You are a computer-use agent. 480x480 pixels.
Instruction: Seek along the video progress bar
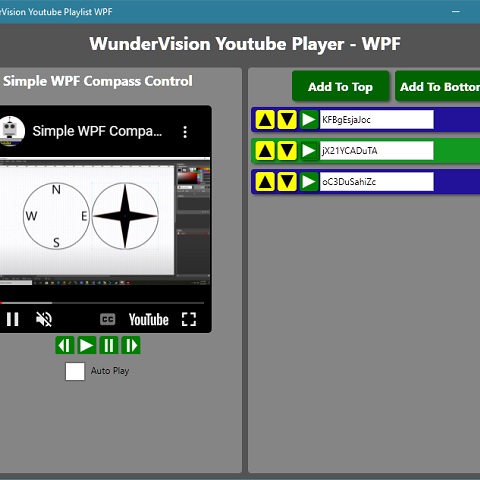[102, 303]
